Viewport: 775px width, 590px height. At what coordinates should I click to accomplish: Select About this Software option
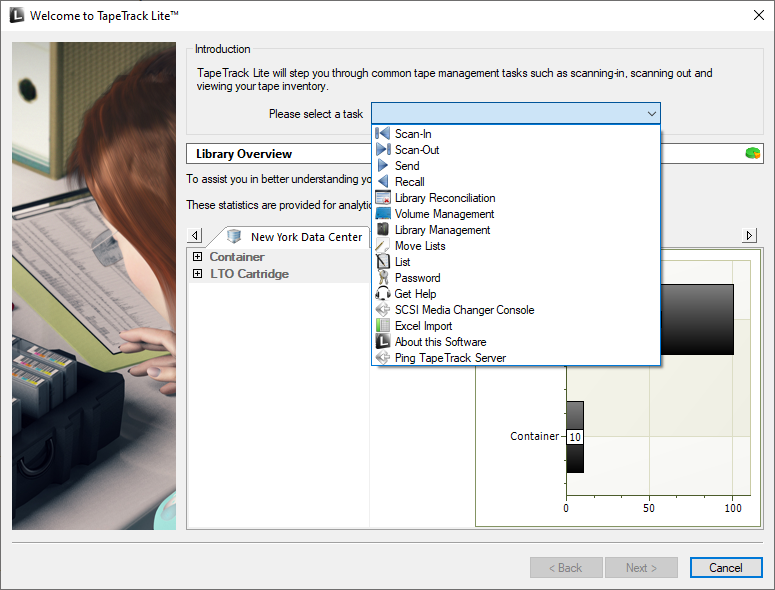pyautogui.click(x=516, y=341)
